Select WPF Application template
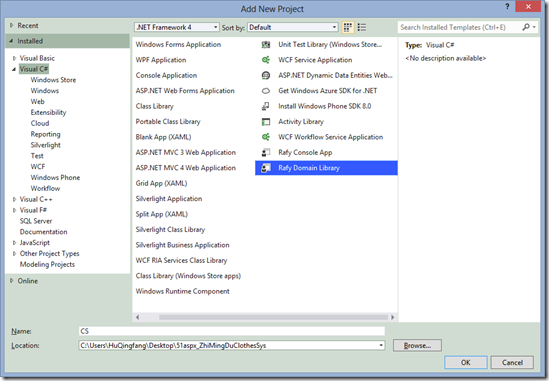The image size is (549, 381). tap(161, 60)
